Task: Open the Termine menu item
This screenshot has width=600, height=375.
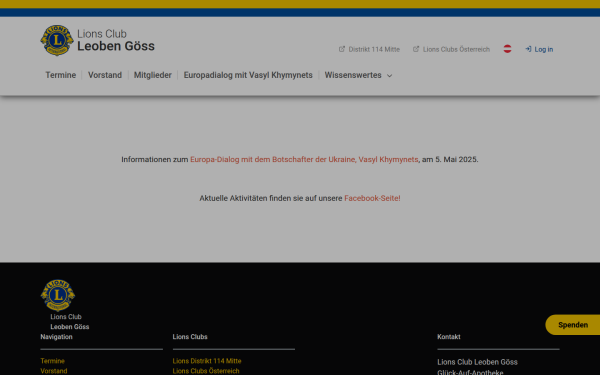Action: pos(60,75)
